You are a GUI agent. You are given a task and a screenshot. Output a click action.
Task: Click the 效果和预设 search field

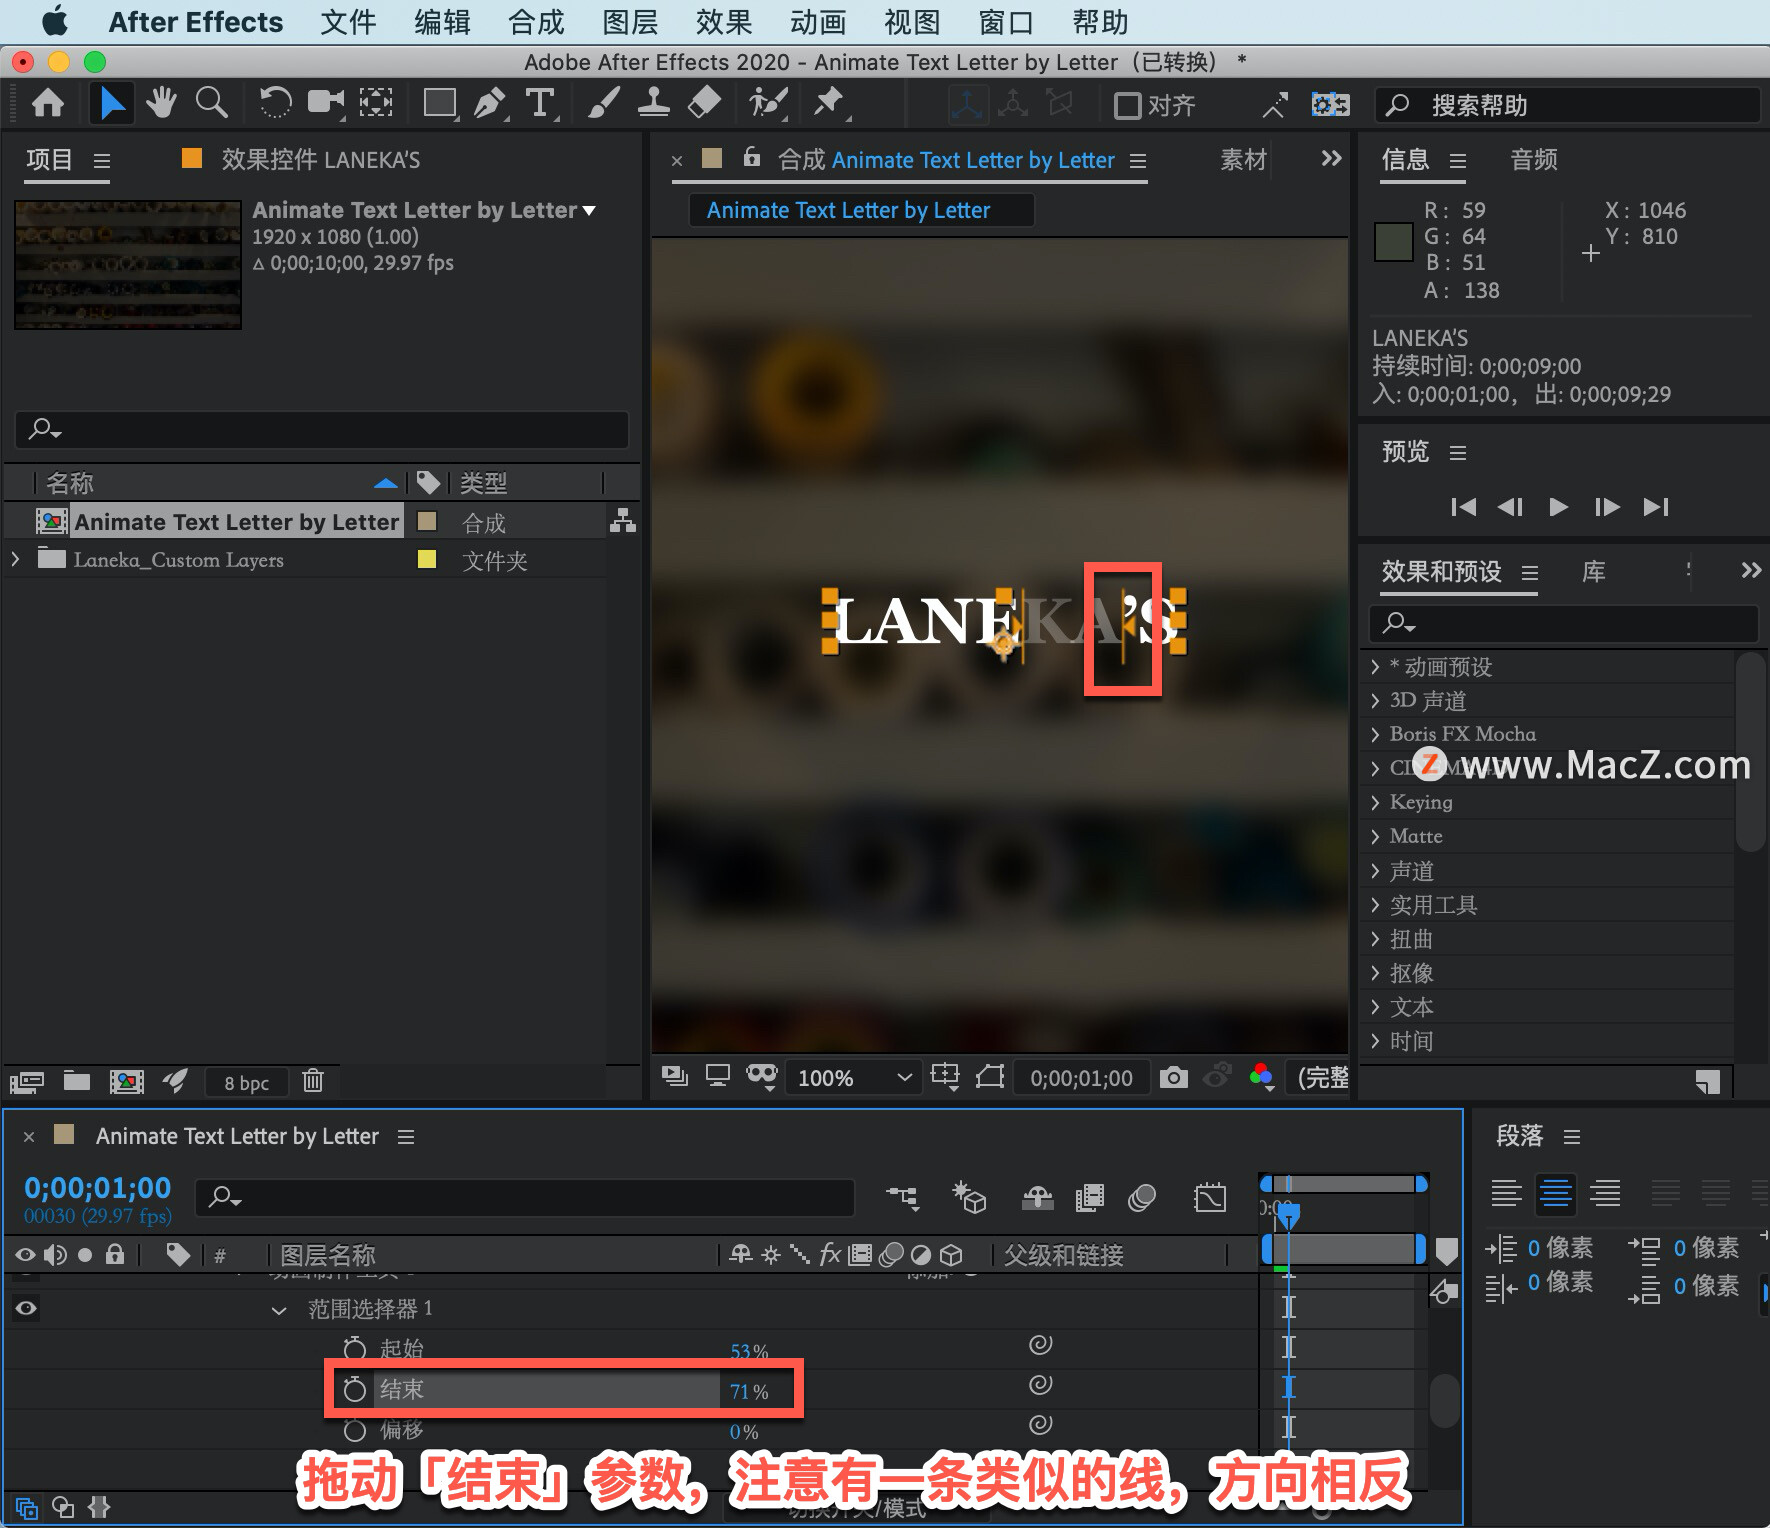tap(1563, 623)
